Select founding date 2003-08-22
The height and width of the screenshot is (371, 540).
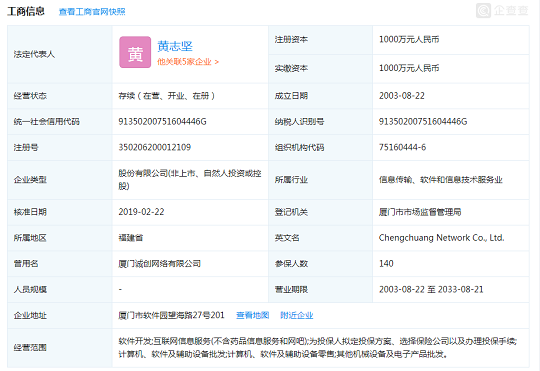[402, 96]
